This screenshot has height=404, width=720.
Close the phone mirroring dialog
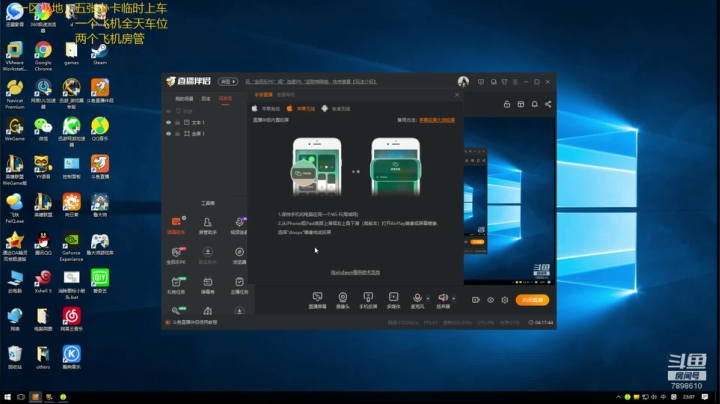pos(457,95)
